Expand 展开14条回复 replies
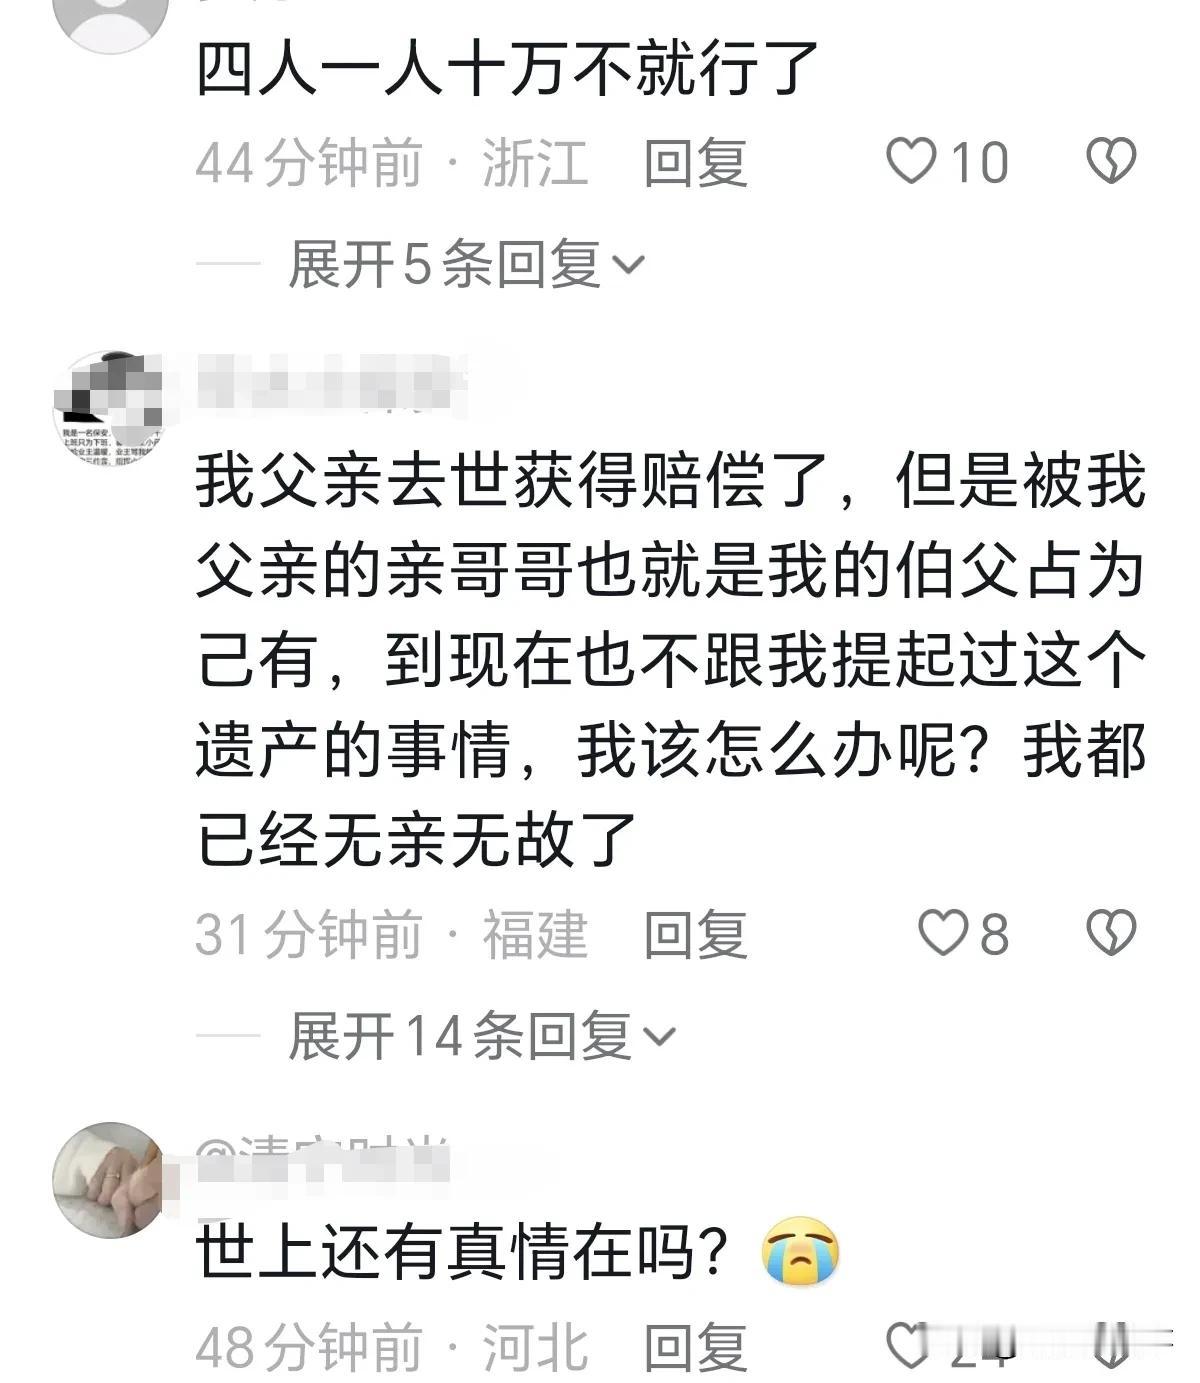This screenshot has width=1200, height=1383. point(482,1036)
